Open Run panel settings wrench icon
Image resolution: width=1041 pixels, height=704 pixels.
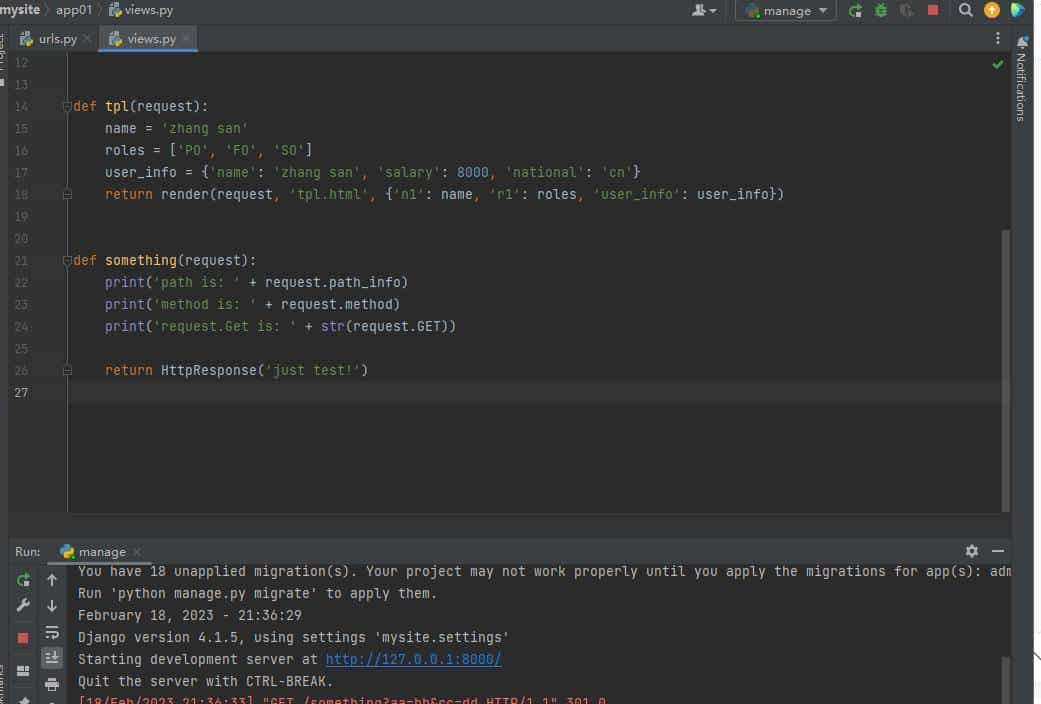click(x=23, y=606)
